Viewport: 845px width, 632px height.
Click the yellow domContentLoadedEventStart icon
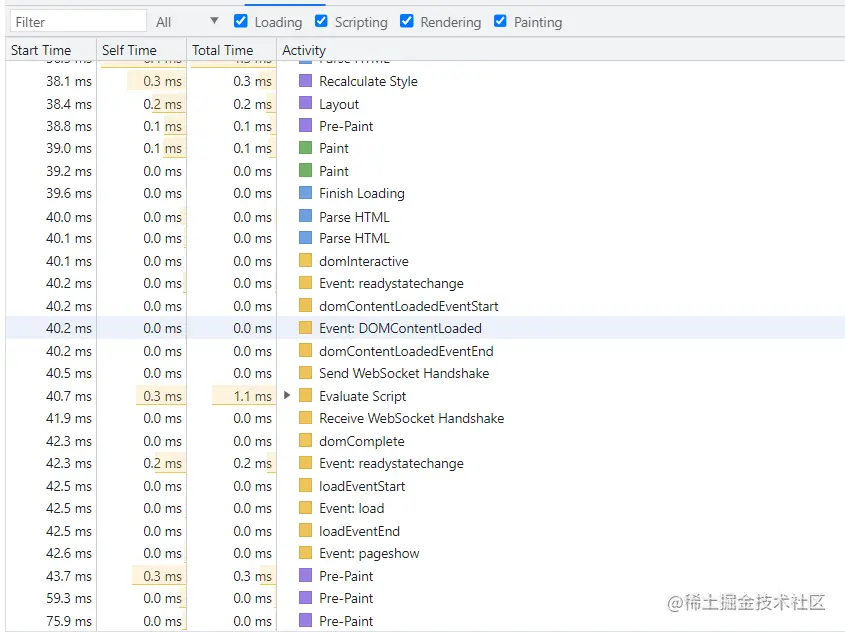click(x=306, y=306)
